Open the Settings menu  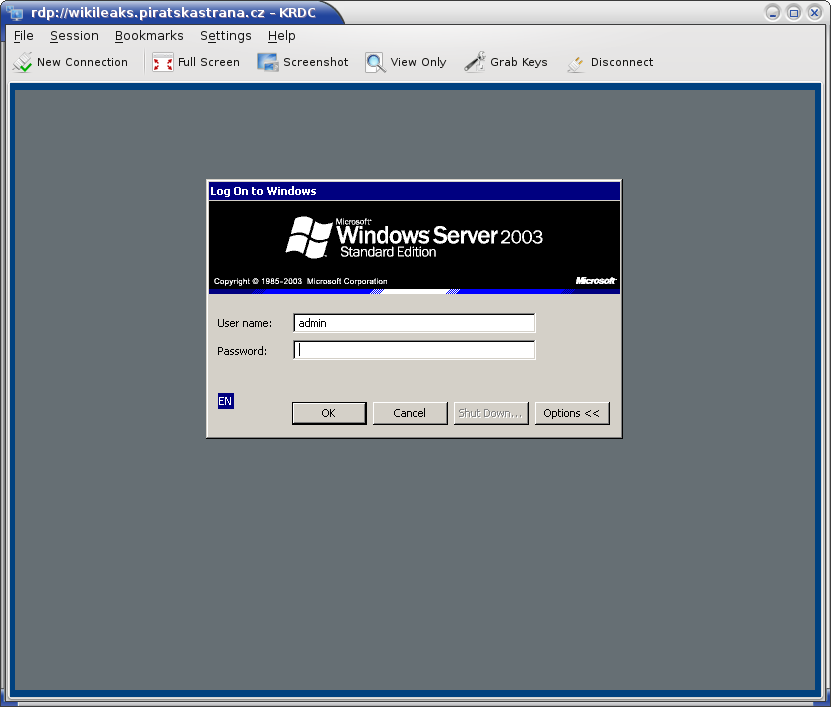[x=225, y=36]
